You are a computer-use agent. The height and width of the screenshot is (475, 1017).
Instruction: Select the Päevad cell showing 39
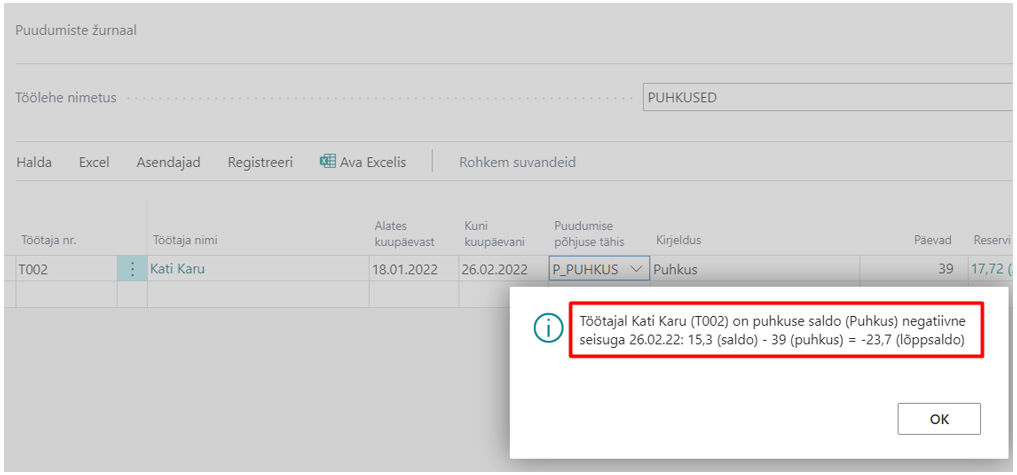tap(912, 269)
